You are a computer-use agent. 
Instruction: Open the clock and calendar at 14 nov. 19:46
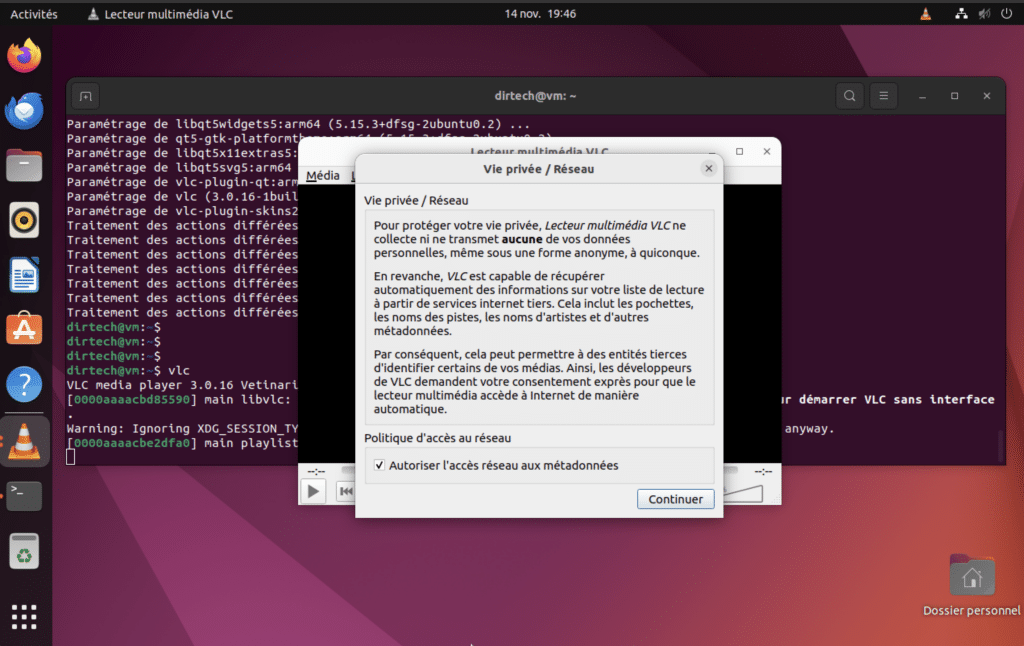(540, 14)
